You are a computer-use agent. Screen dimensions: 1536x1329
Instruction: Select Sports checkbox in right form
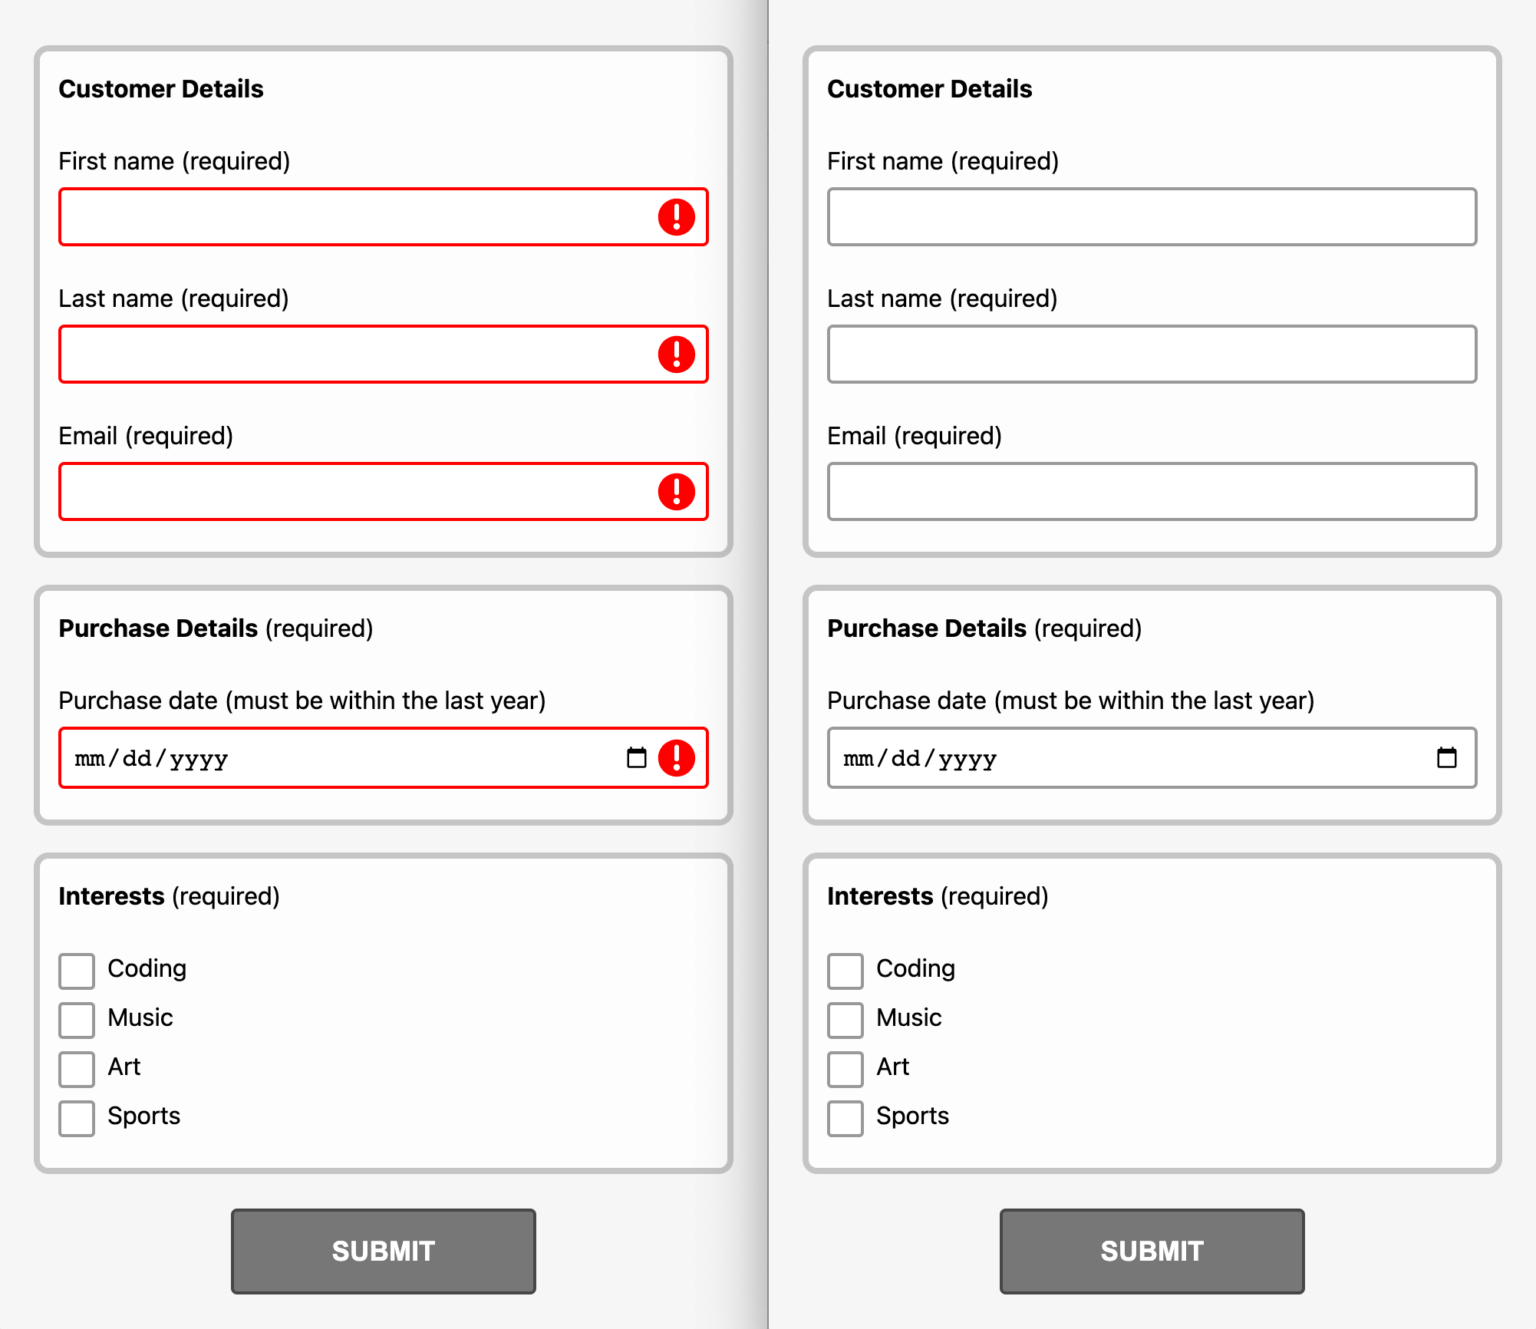(845, 1117)
